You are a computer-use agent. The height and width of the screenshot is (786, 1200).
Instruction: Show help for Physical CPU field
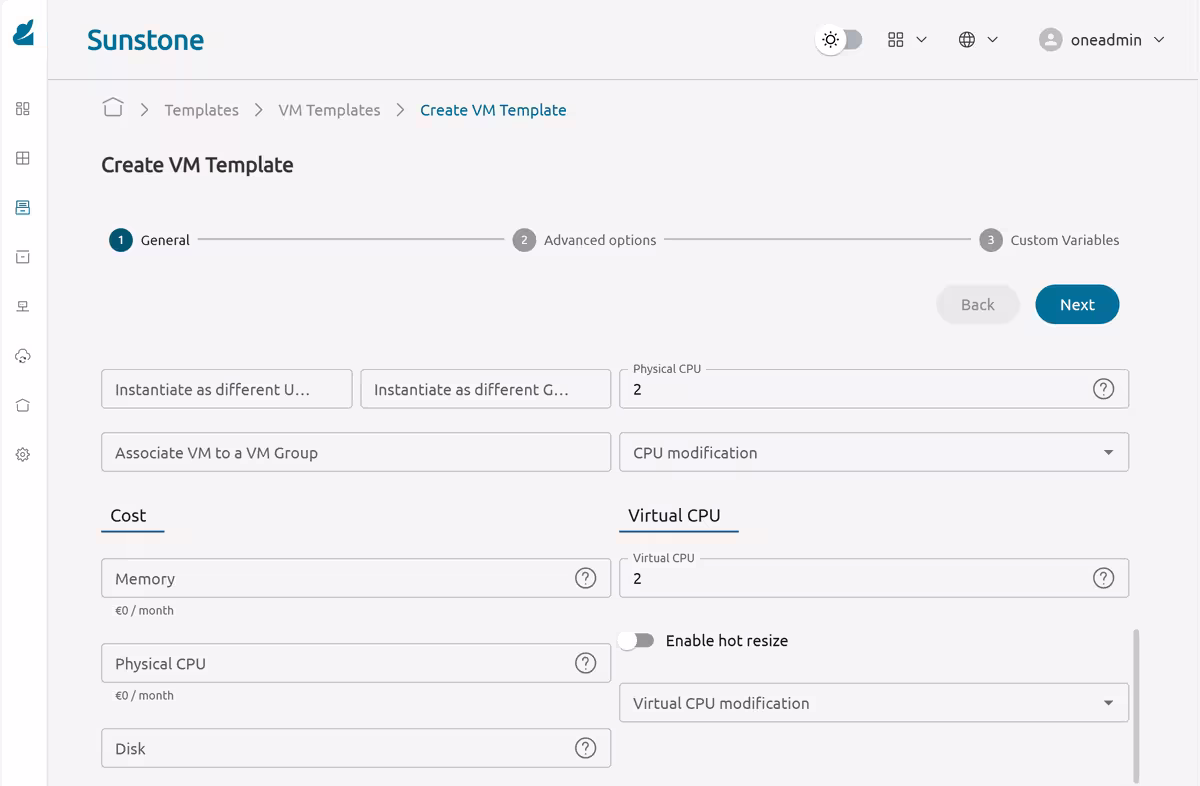pyautogui.click(x=1103, y=389)
